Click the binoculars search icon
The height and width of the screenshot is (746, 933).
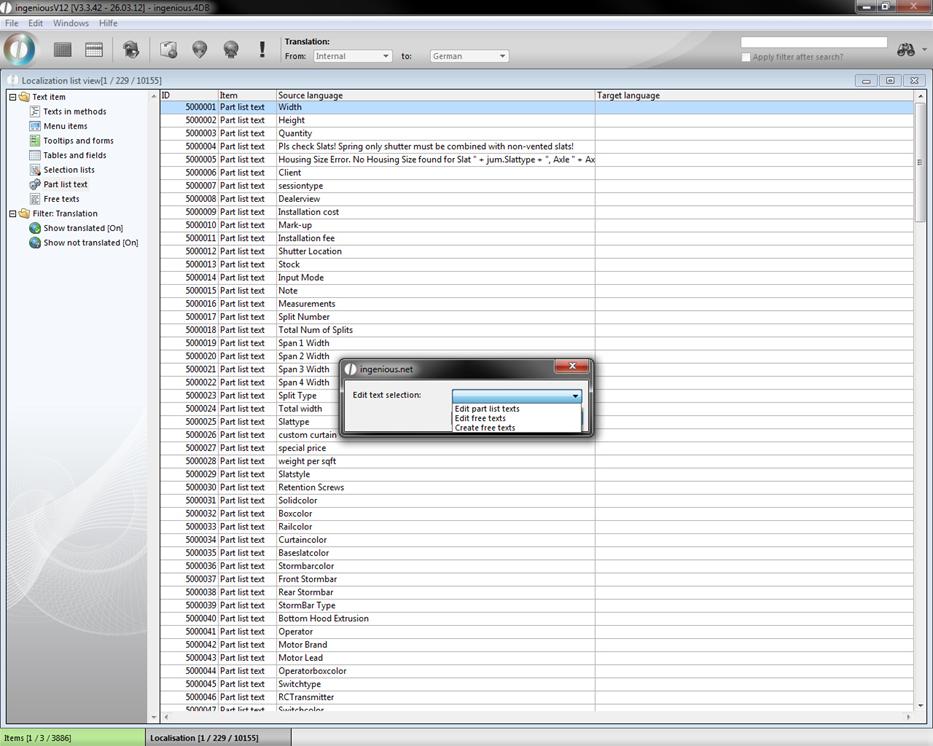(x=906, y=50)
